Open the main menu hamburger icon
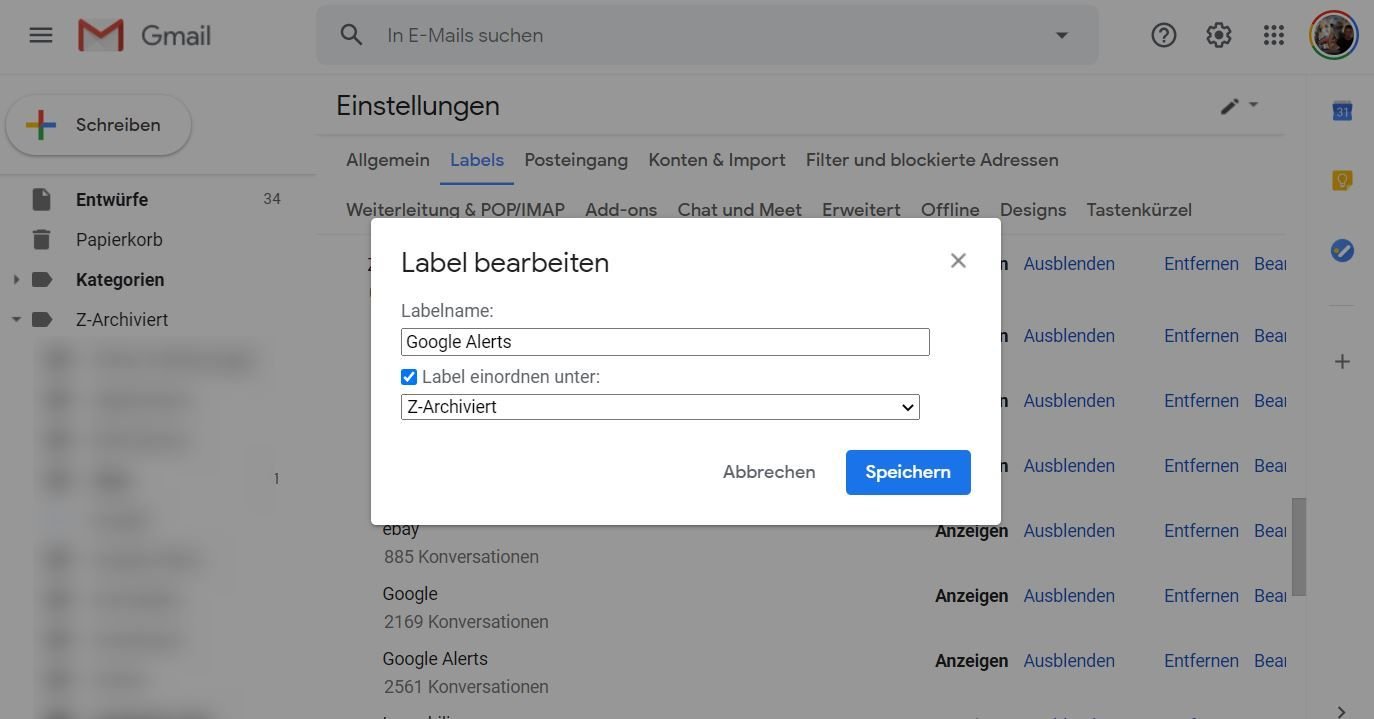 click(x=40, y=36)
